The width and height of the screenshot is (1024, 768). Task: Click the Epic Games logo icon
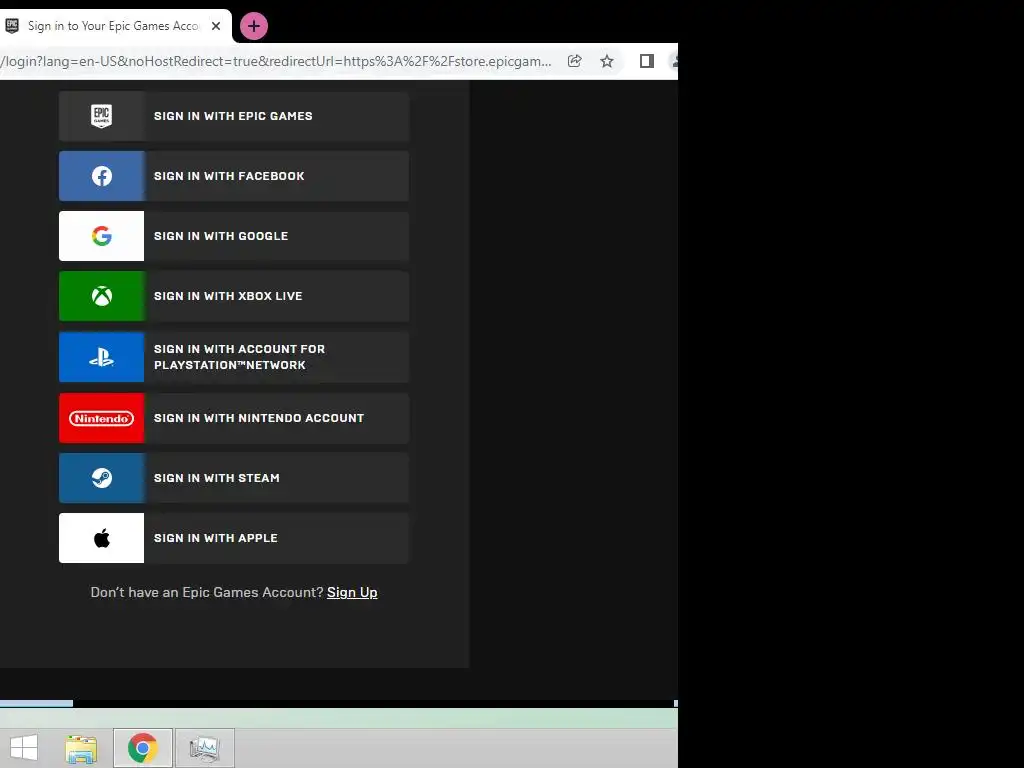pos(101,116)
